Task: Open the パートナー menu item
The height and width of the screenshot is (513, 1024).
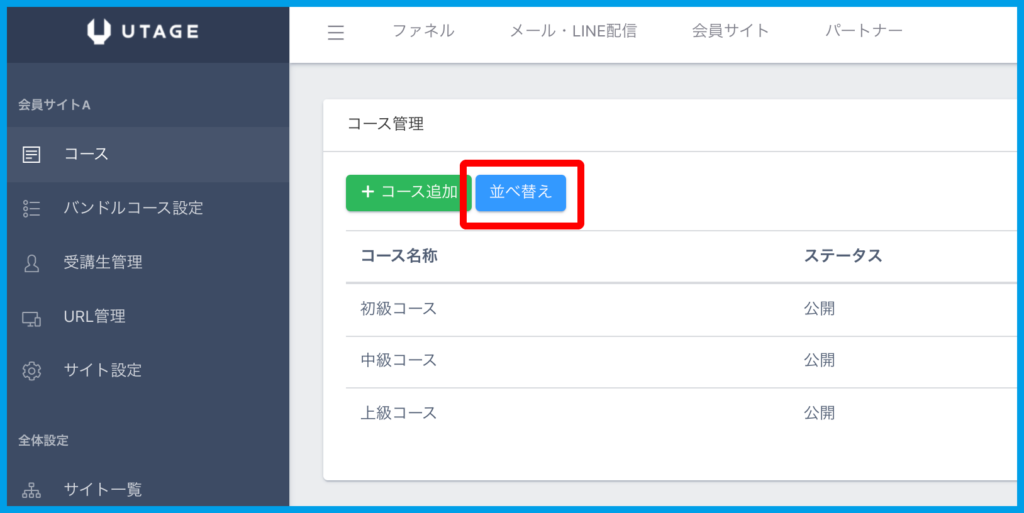Action: coord(863,31)
